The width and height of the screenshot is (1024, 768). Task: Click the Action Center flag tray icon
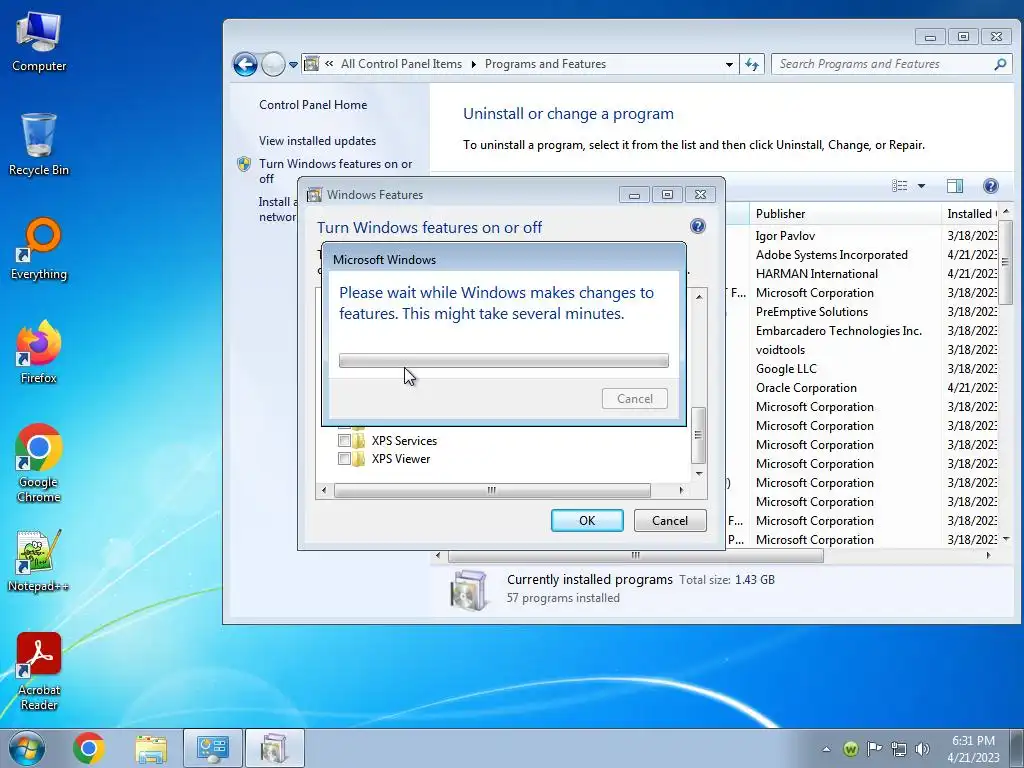coord(874,748)
